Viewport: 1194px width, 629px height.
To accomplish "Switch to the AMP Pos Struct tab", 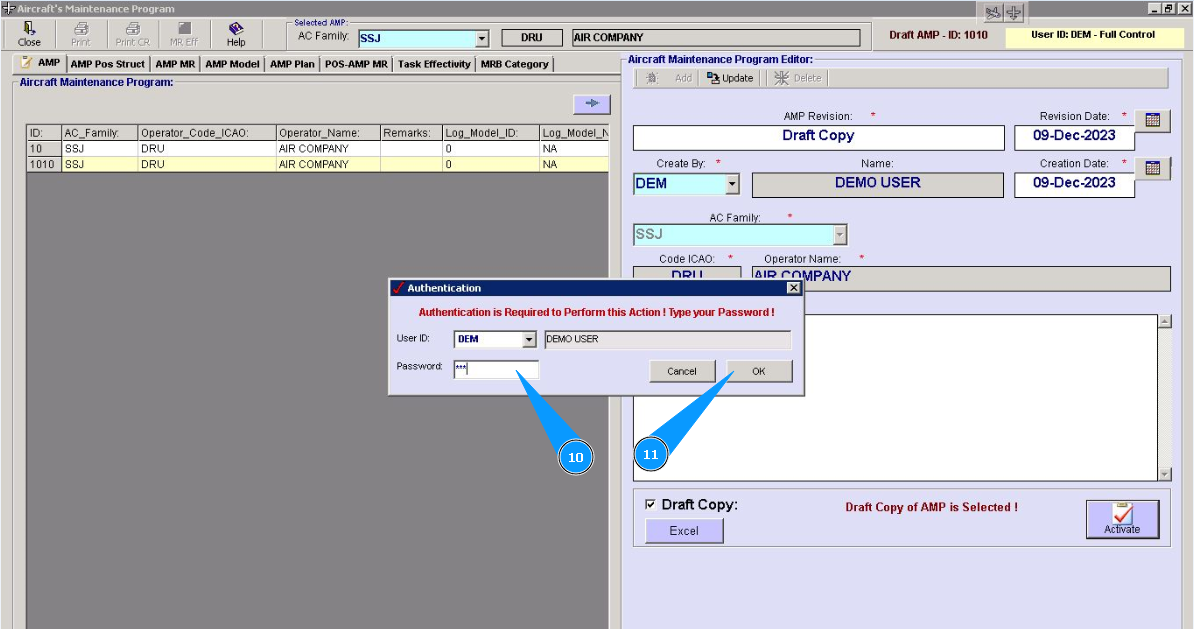I will point(107,64).
